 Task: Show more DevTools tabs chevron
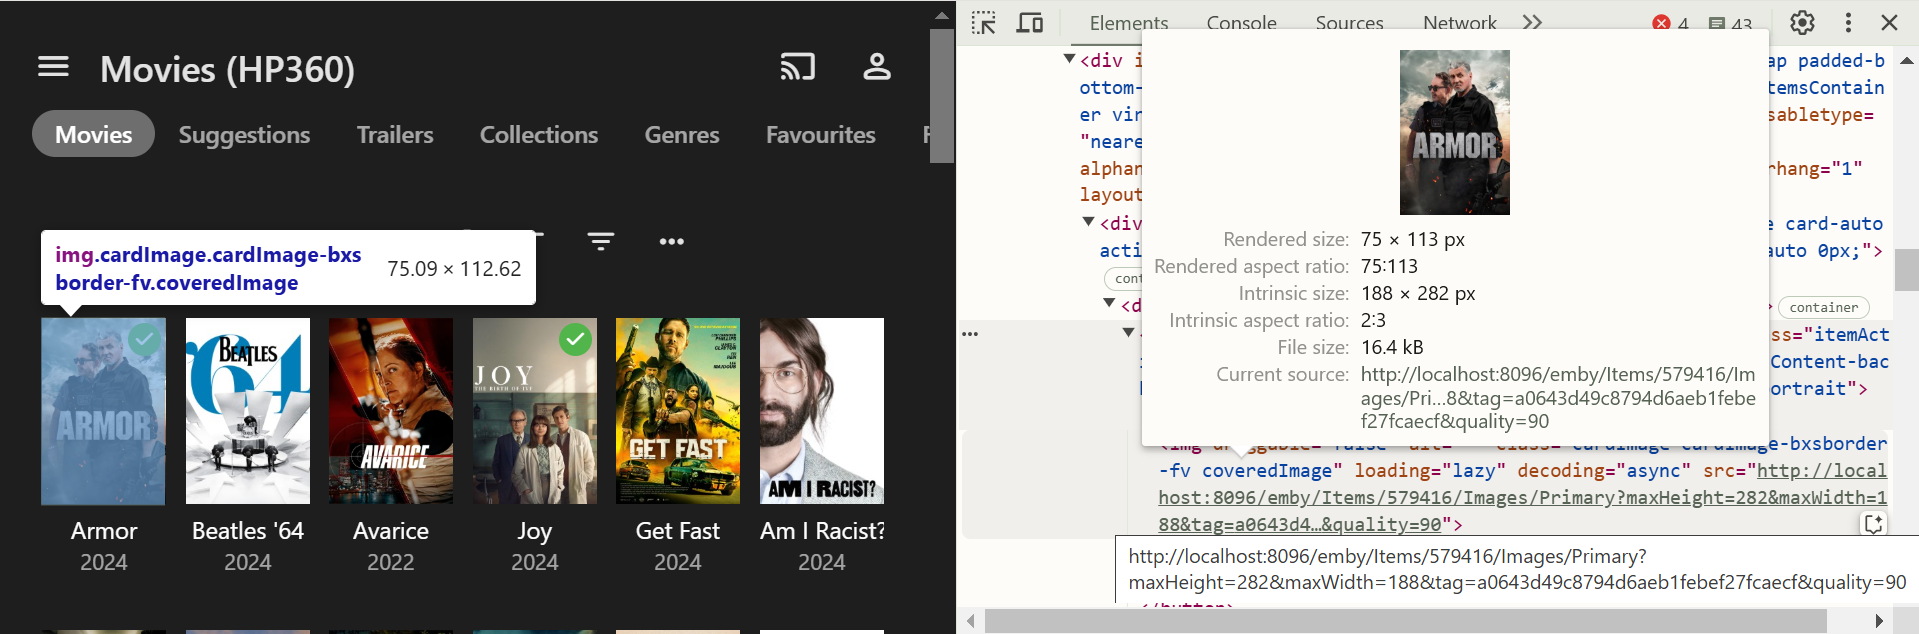[1532, 22]
